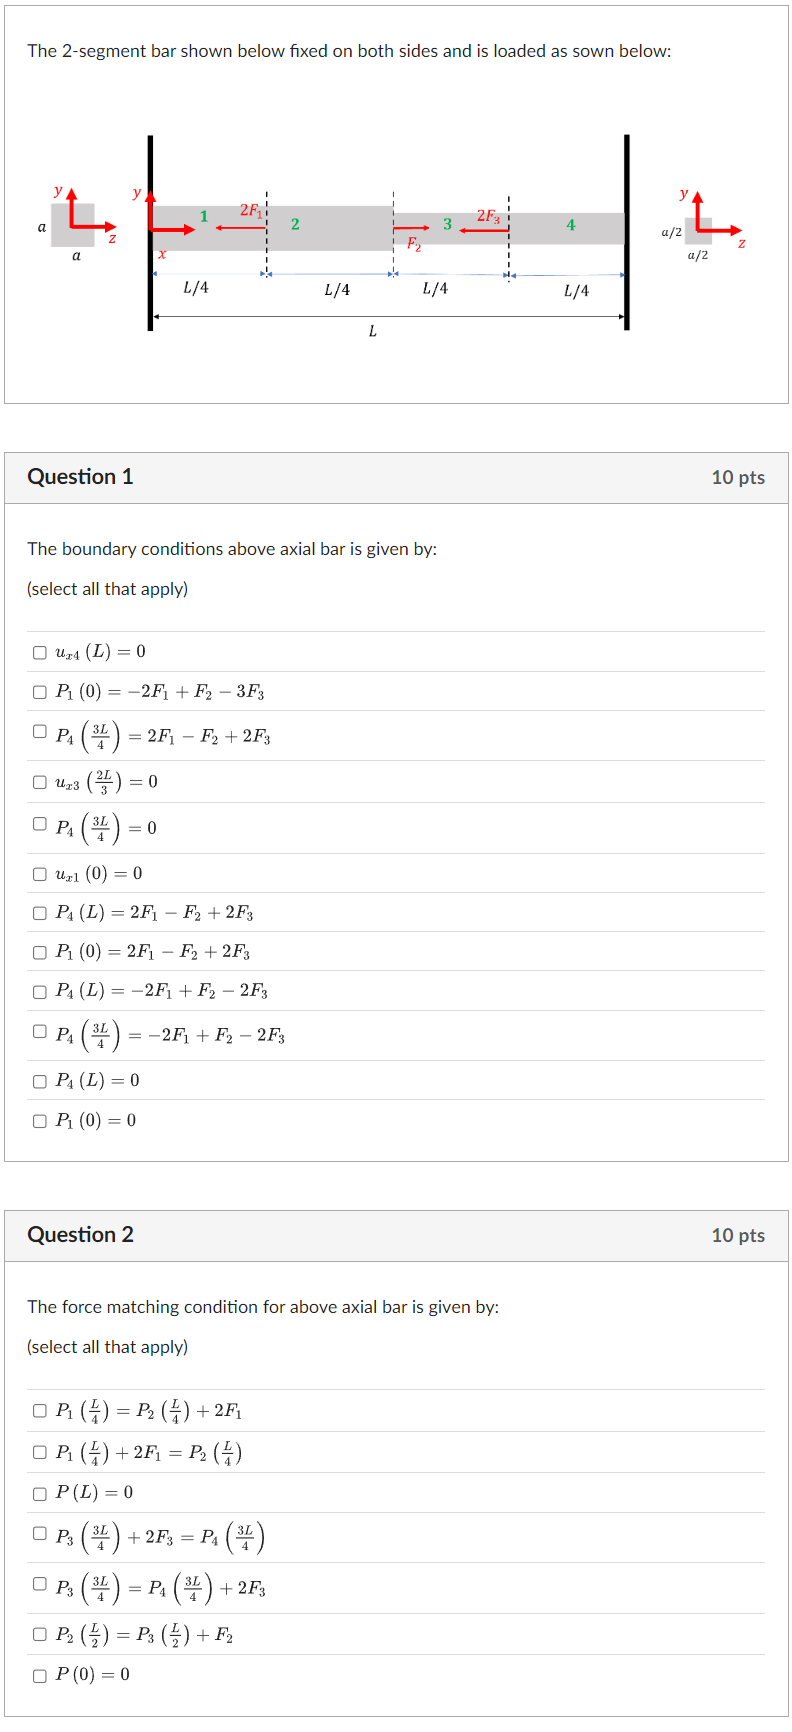Check the option u_x4(L) = 0

tap(39, 650)
